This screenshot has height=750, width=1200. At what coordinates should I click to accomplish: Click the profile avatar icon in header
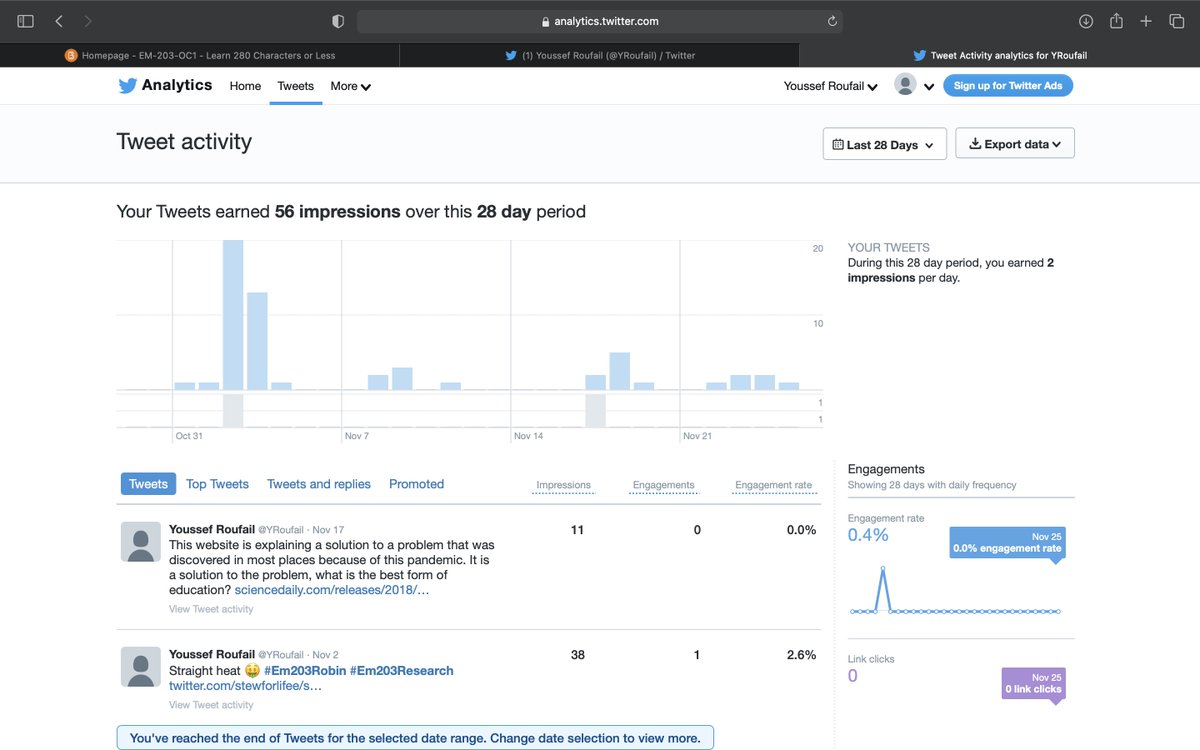(x=905, y=85)
